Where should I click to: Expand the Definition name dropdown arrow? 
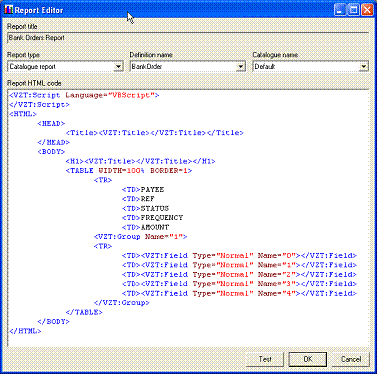(x=240, y=67)
